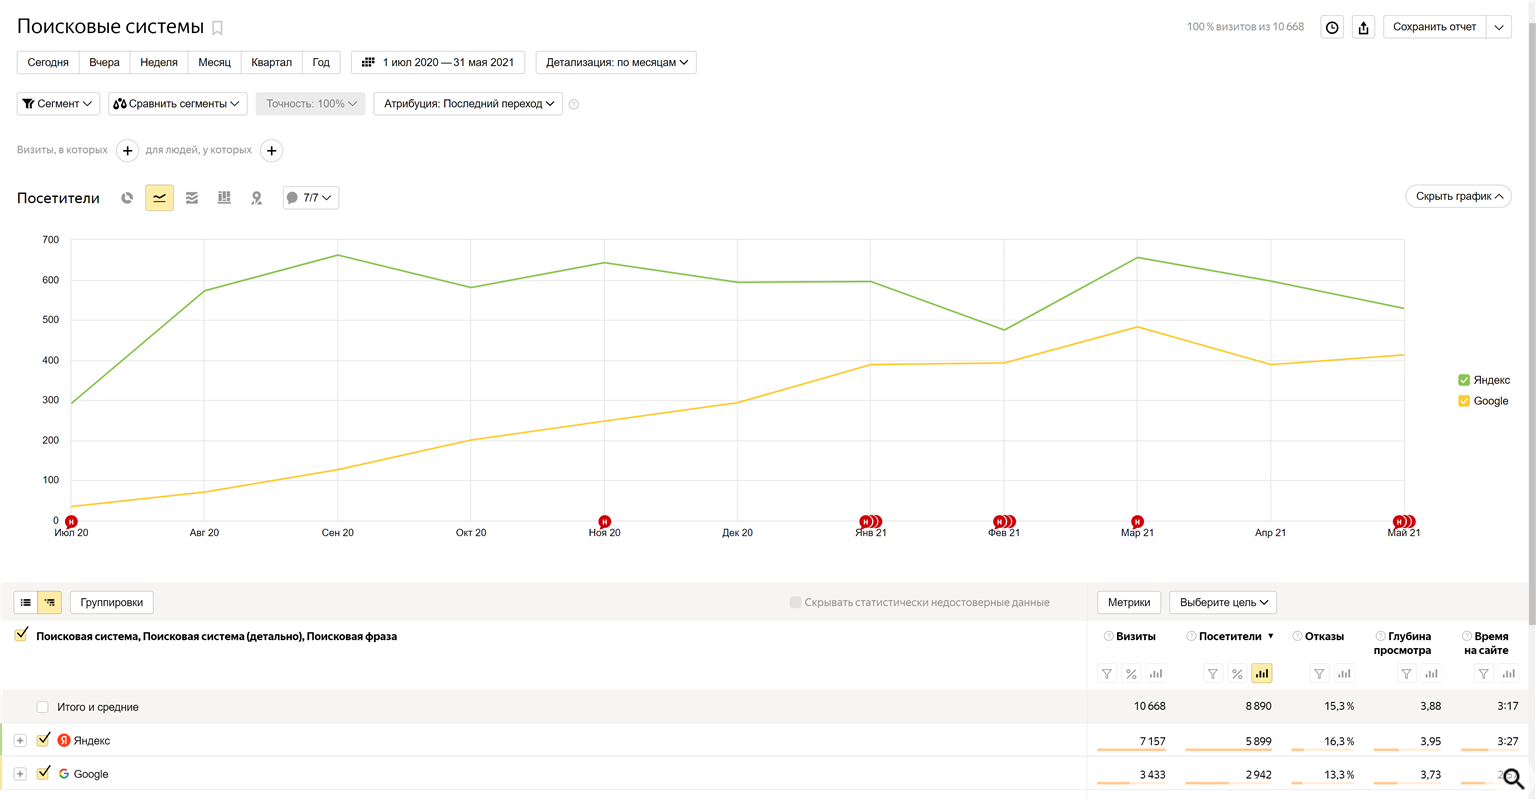
Task: Select the stacked area chart icon
Action: coord(192,198)
